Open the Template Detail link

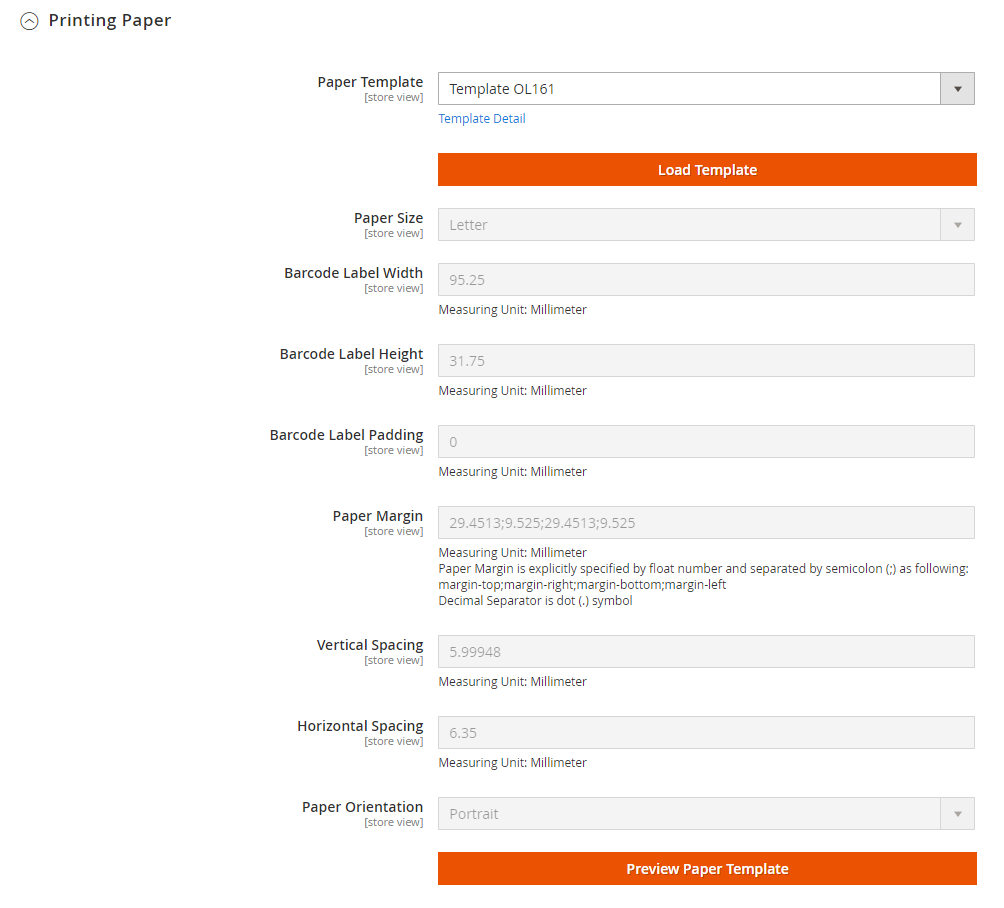(482, 119)
